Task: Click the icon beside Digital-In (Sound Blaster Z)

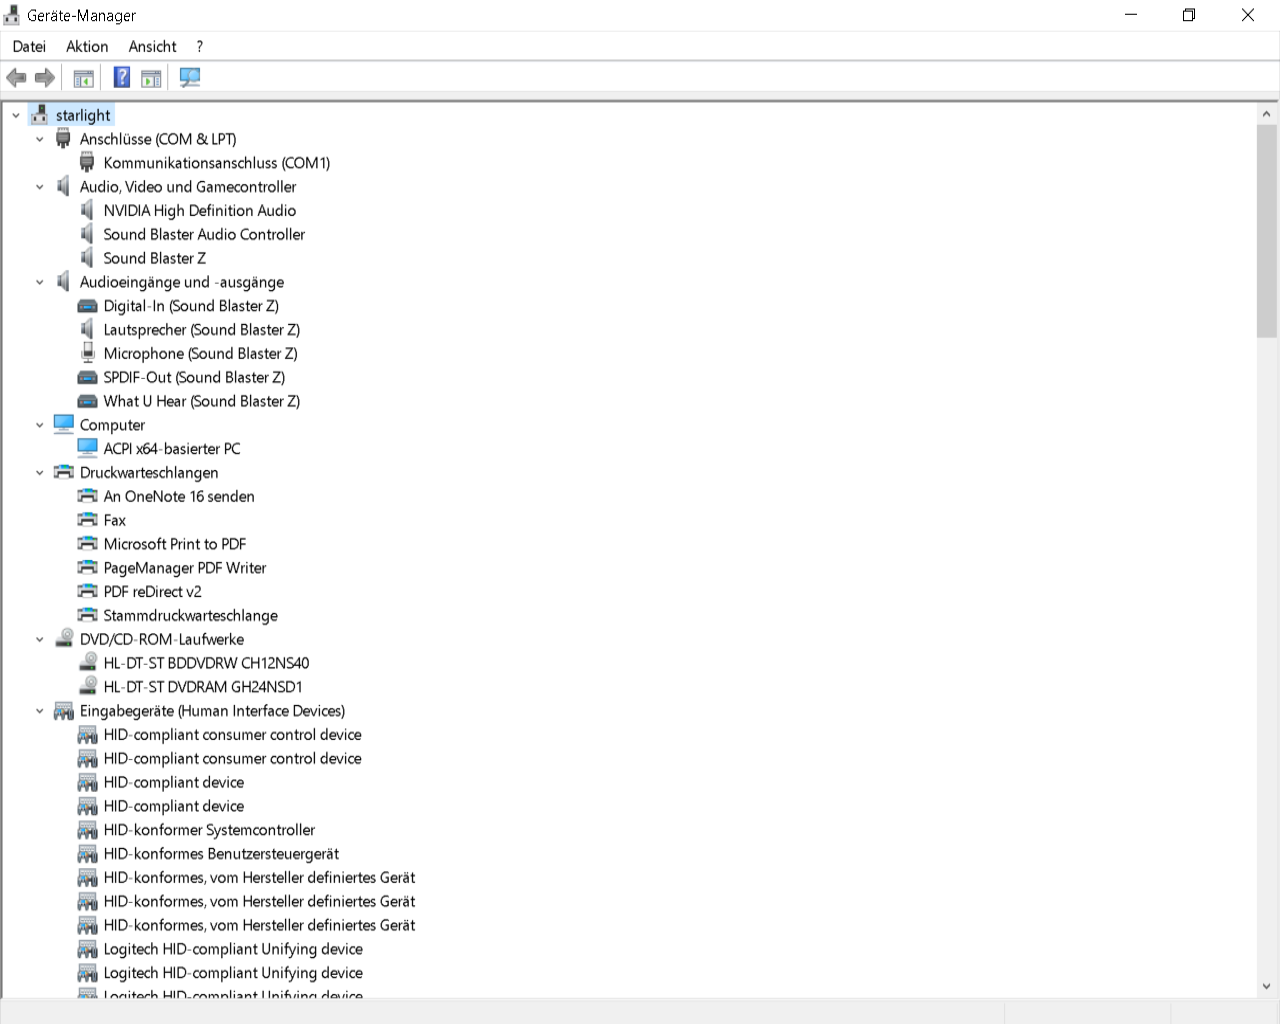Action: pyautogui.click(x=87, y=306)
